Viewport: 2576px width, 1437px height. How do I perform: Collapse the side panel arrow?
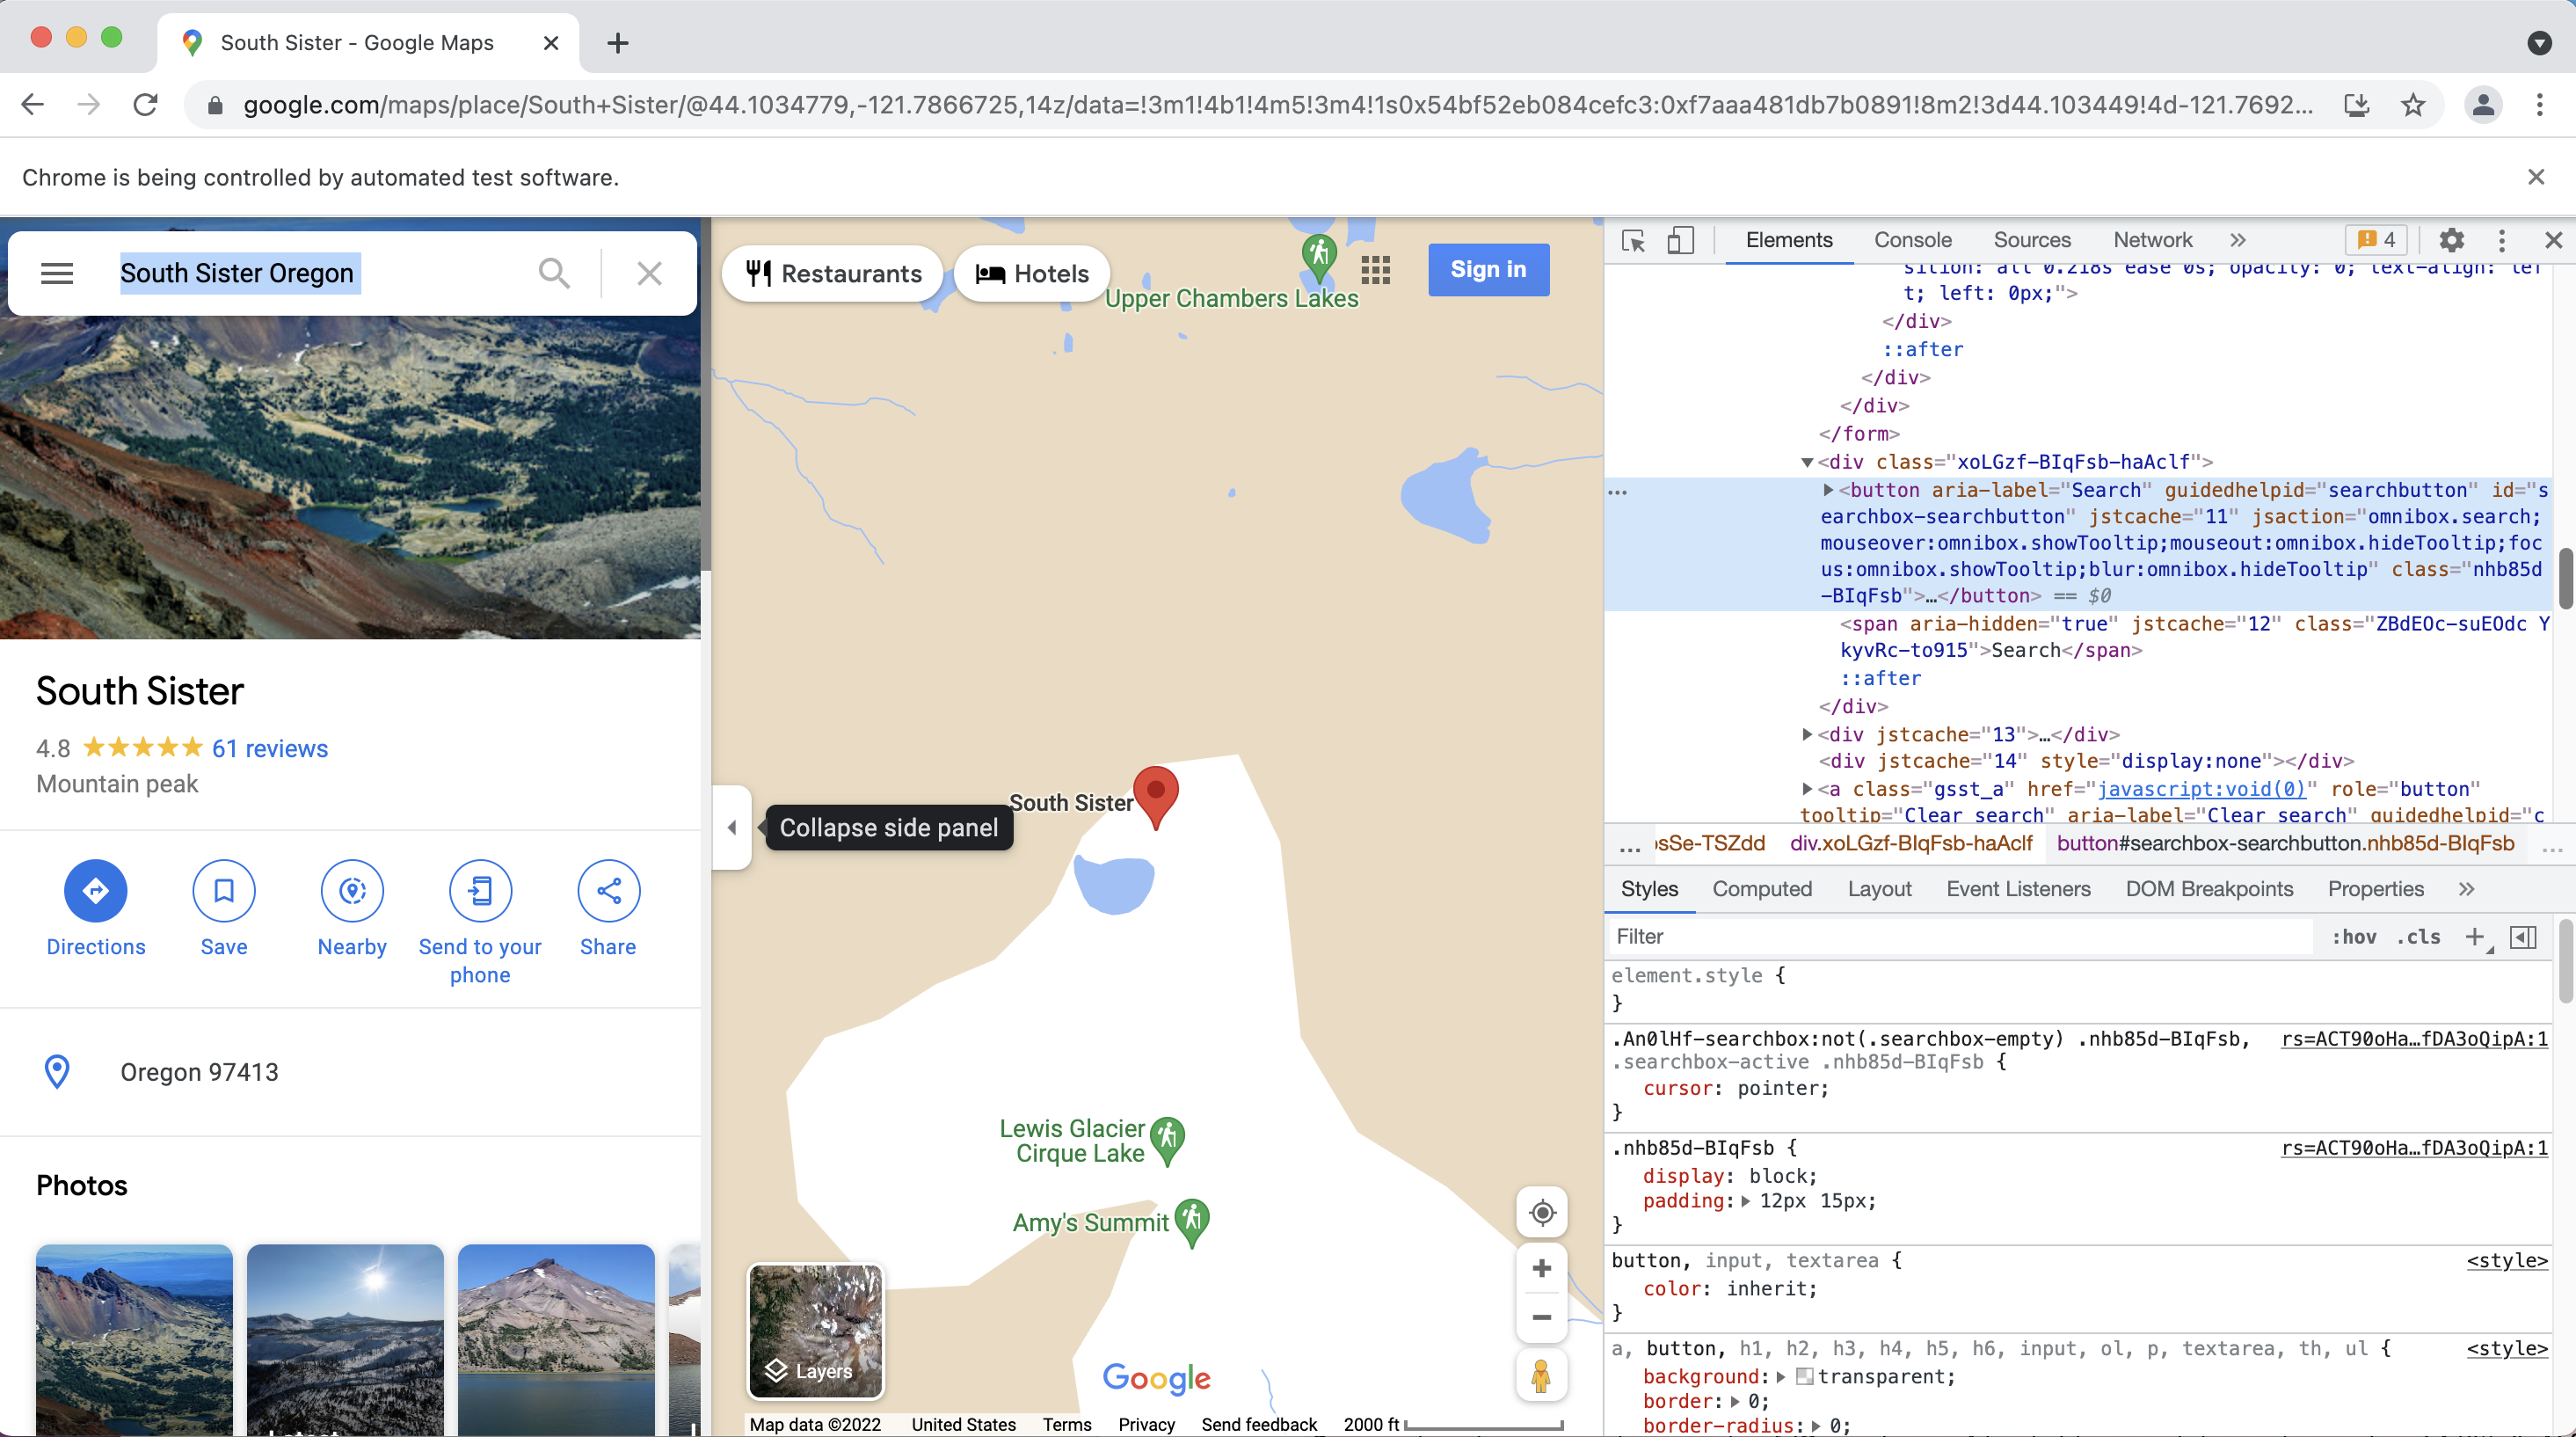click(x=732, y=827)
